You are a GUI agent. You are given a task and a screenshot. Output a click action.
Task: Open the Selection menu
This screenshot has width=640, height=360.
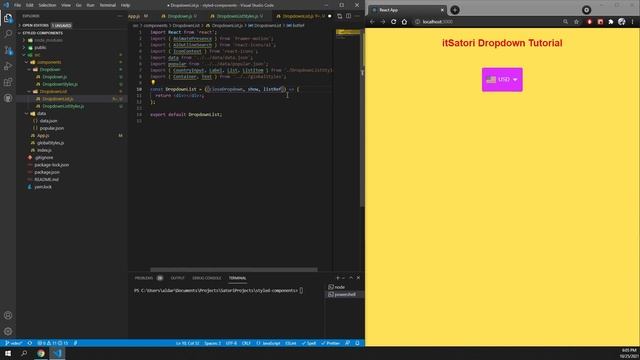47,5
